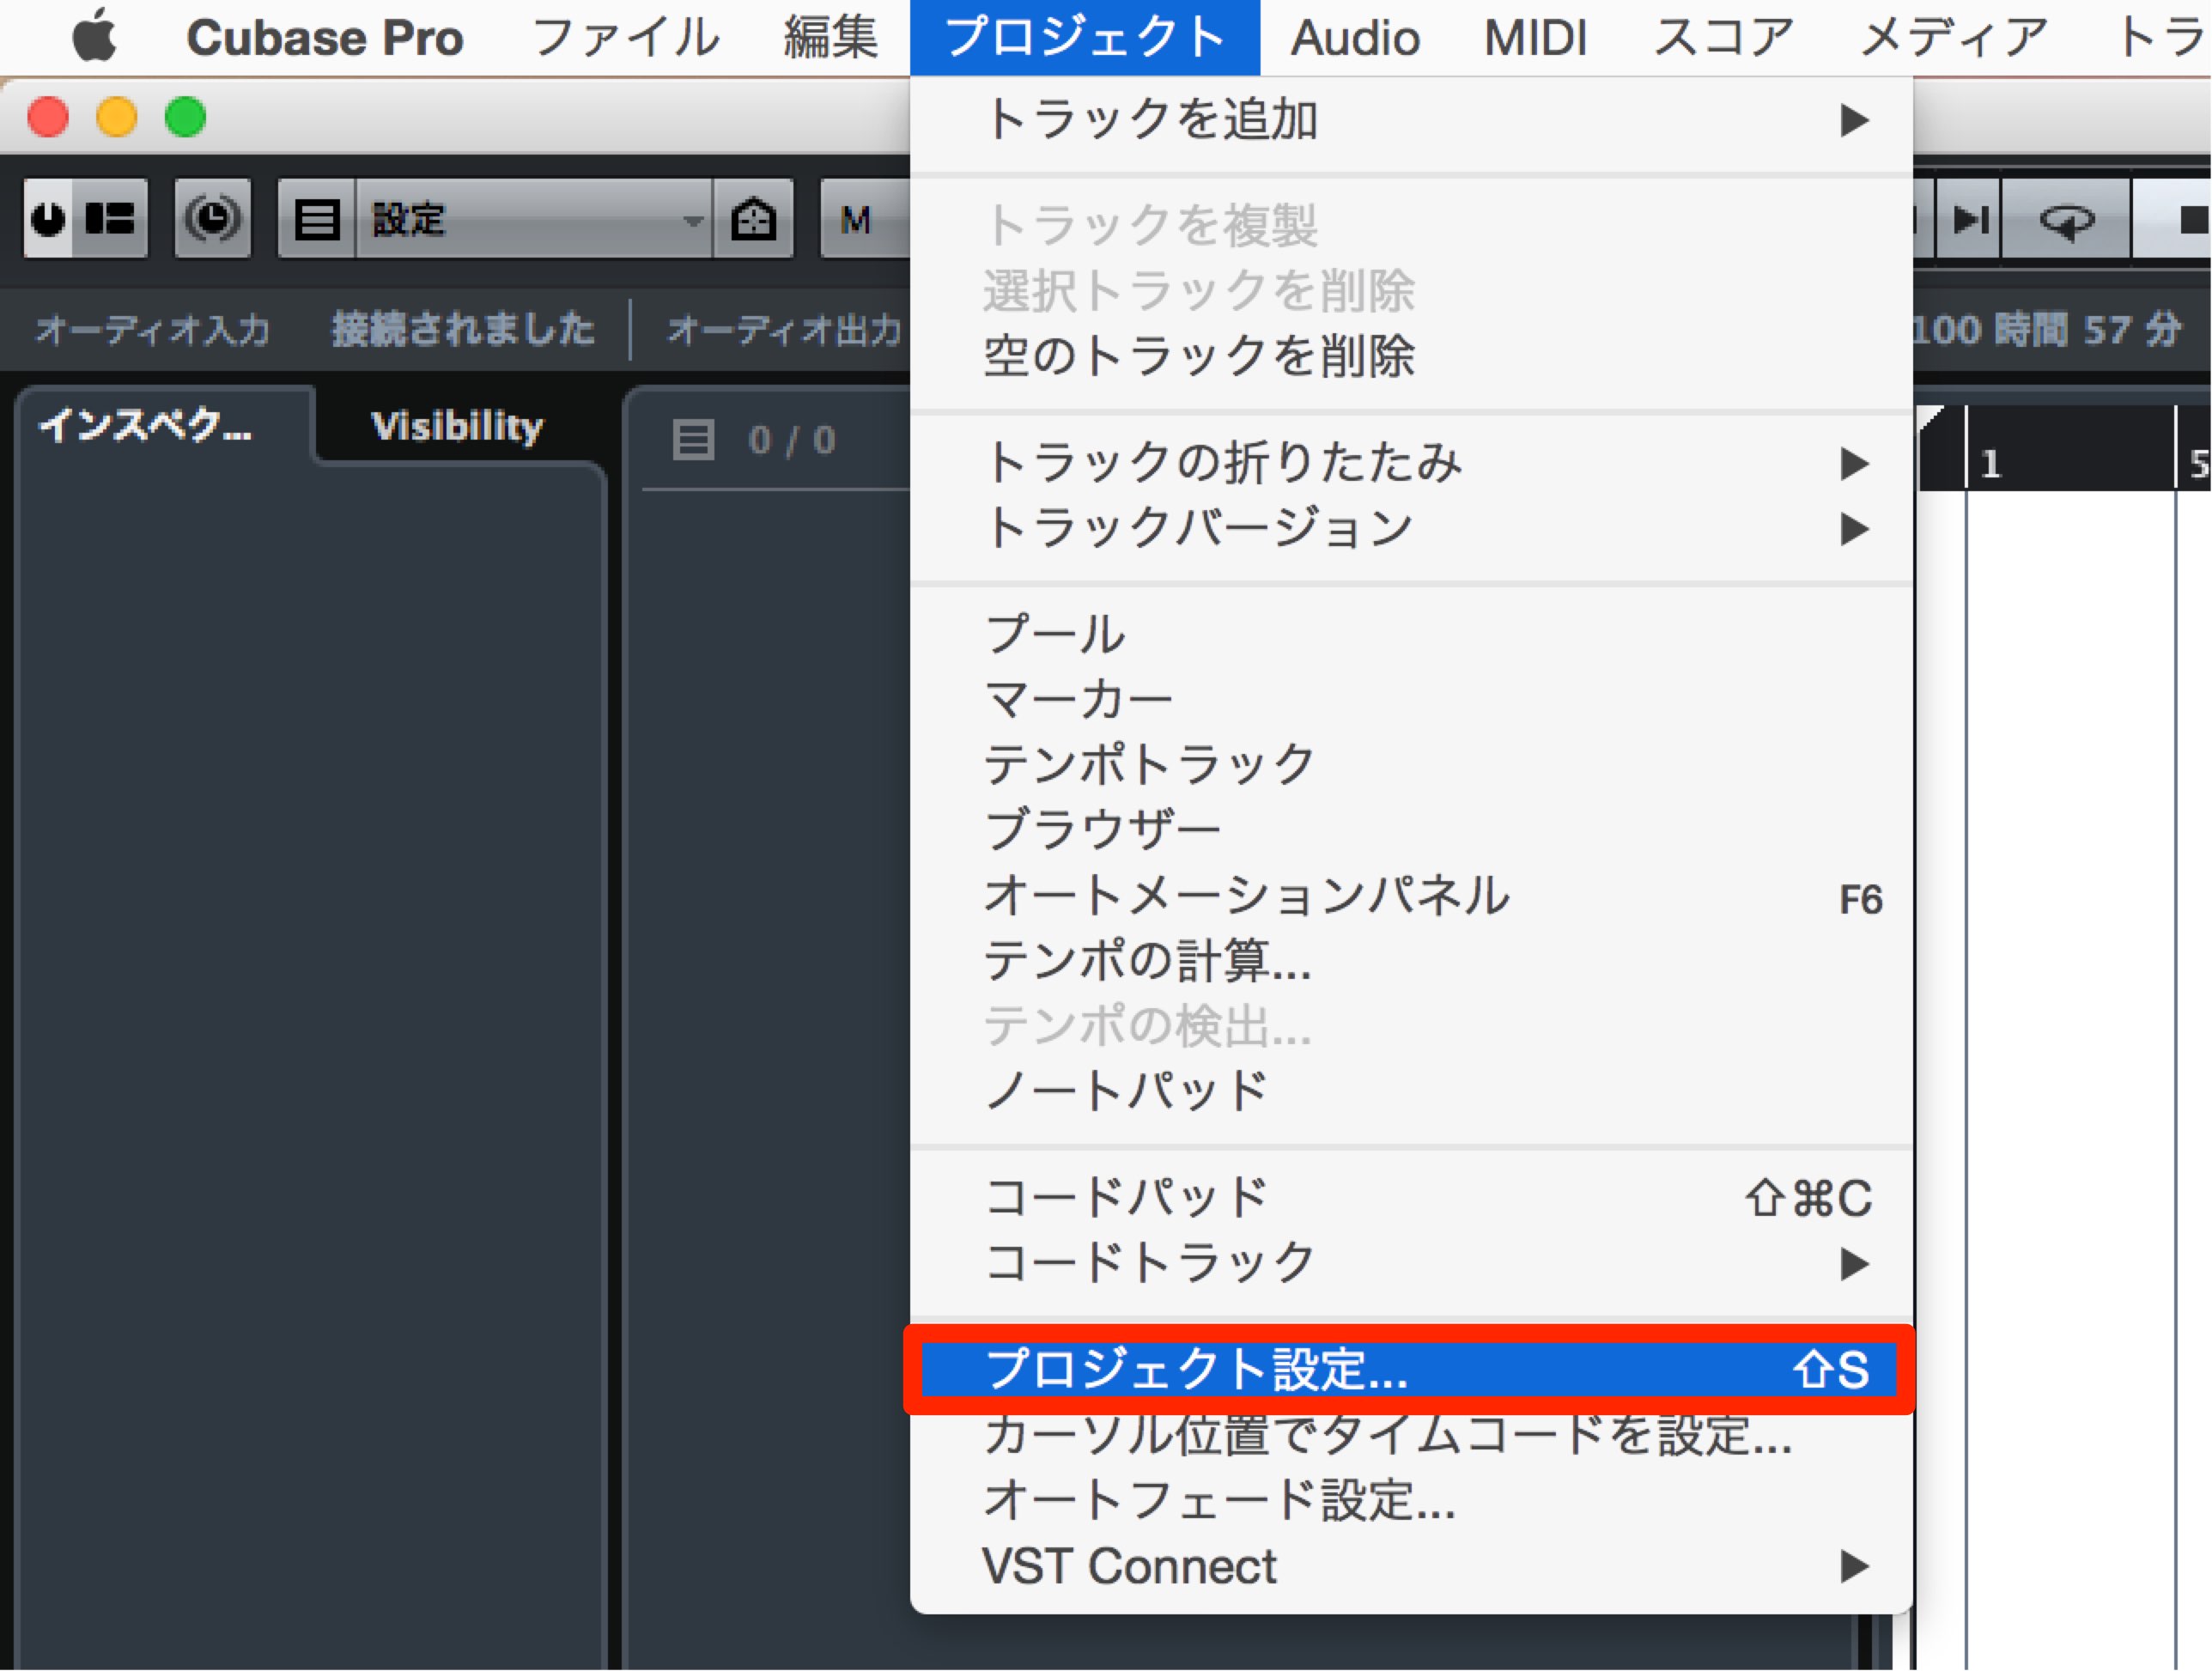Open コードパッド
This screenshot has width=2212, height=1671.
[1411, 1198]
